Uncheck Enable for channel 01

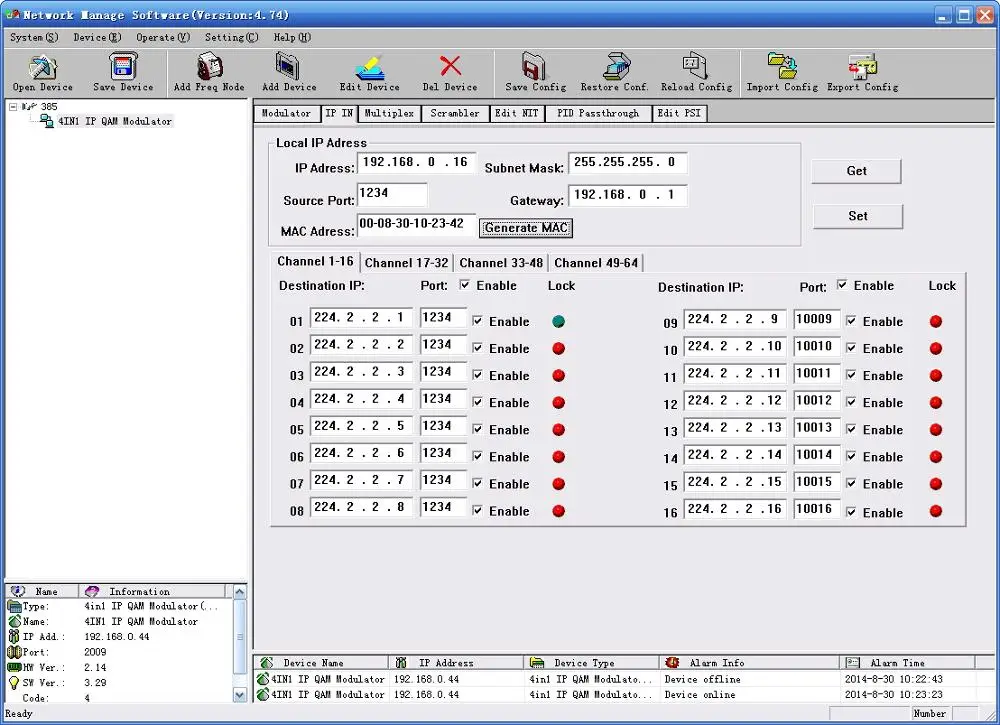click(x=477, y=321)
